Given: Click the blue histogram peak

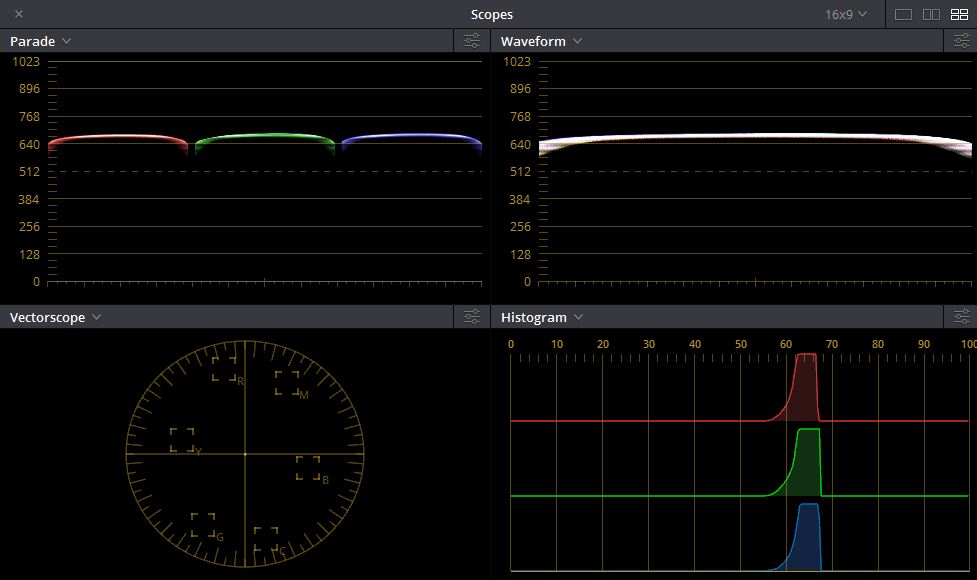Looking at the screenshot, I should click(808, 536).
